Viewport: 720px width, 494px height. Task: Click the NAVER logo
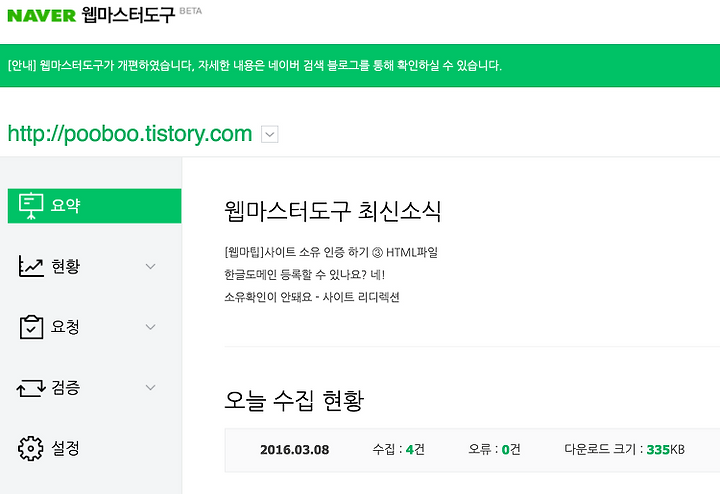point(41,16)
